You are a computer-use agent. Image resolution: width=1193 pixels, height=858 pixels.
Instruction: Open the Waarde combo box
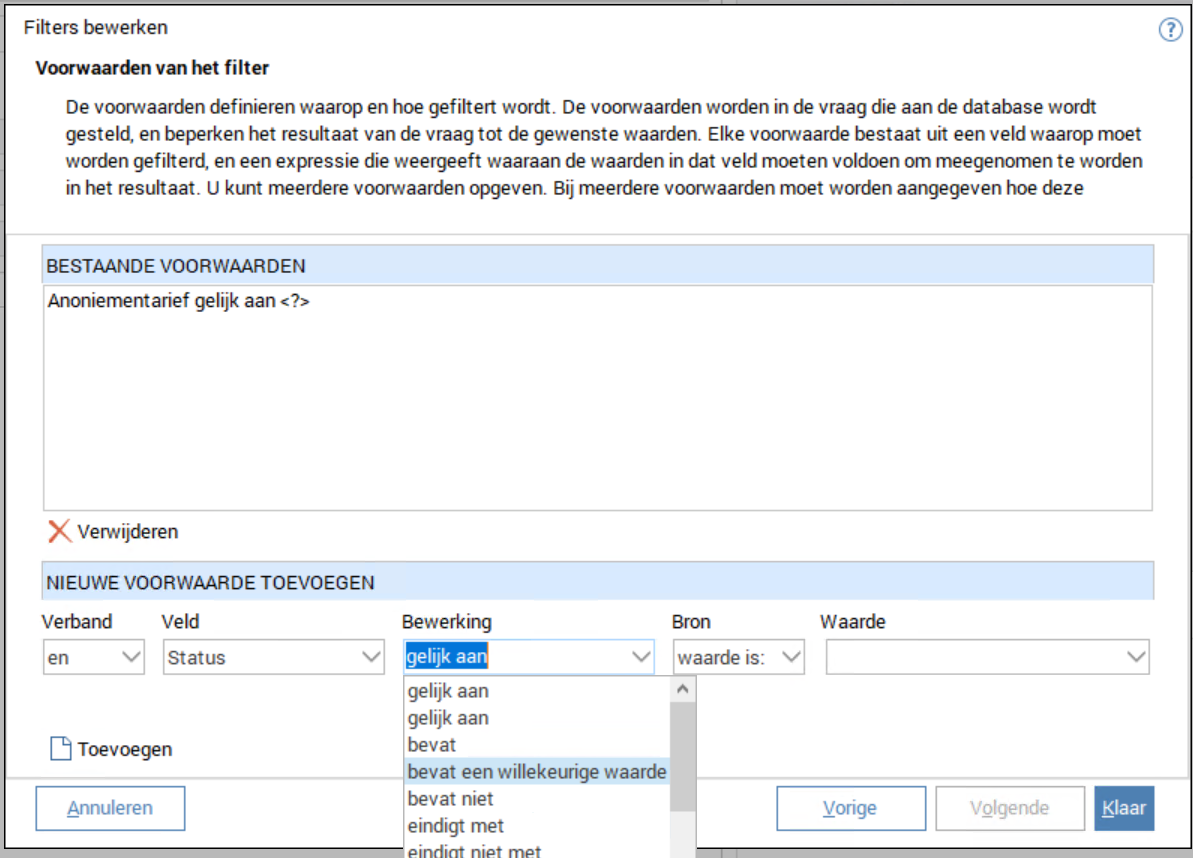987,657
